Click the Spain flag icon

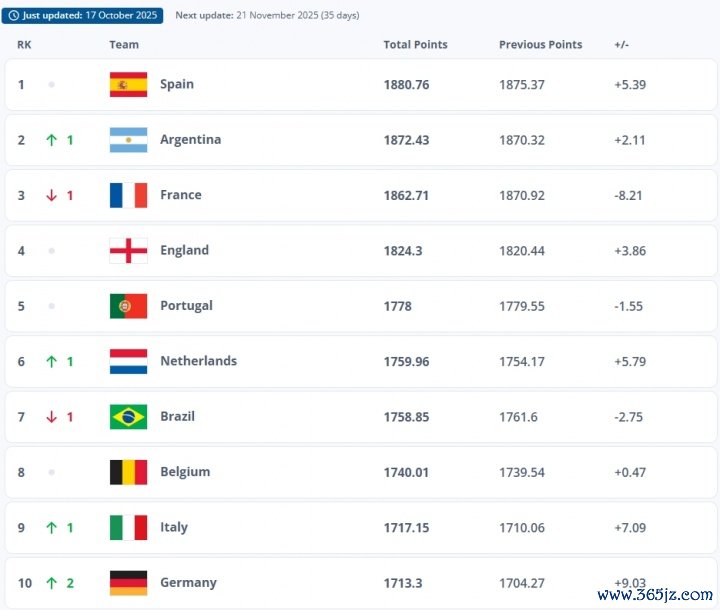pos(128,85)
